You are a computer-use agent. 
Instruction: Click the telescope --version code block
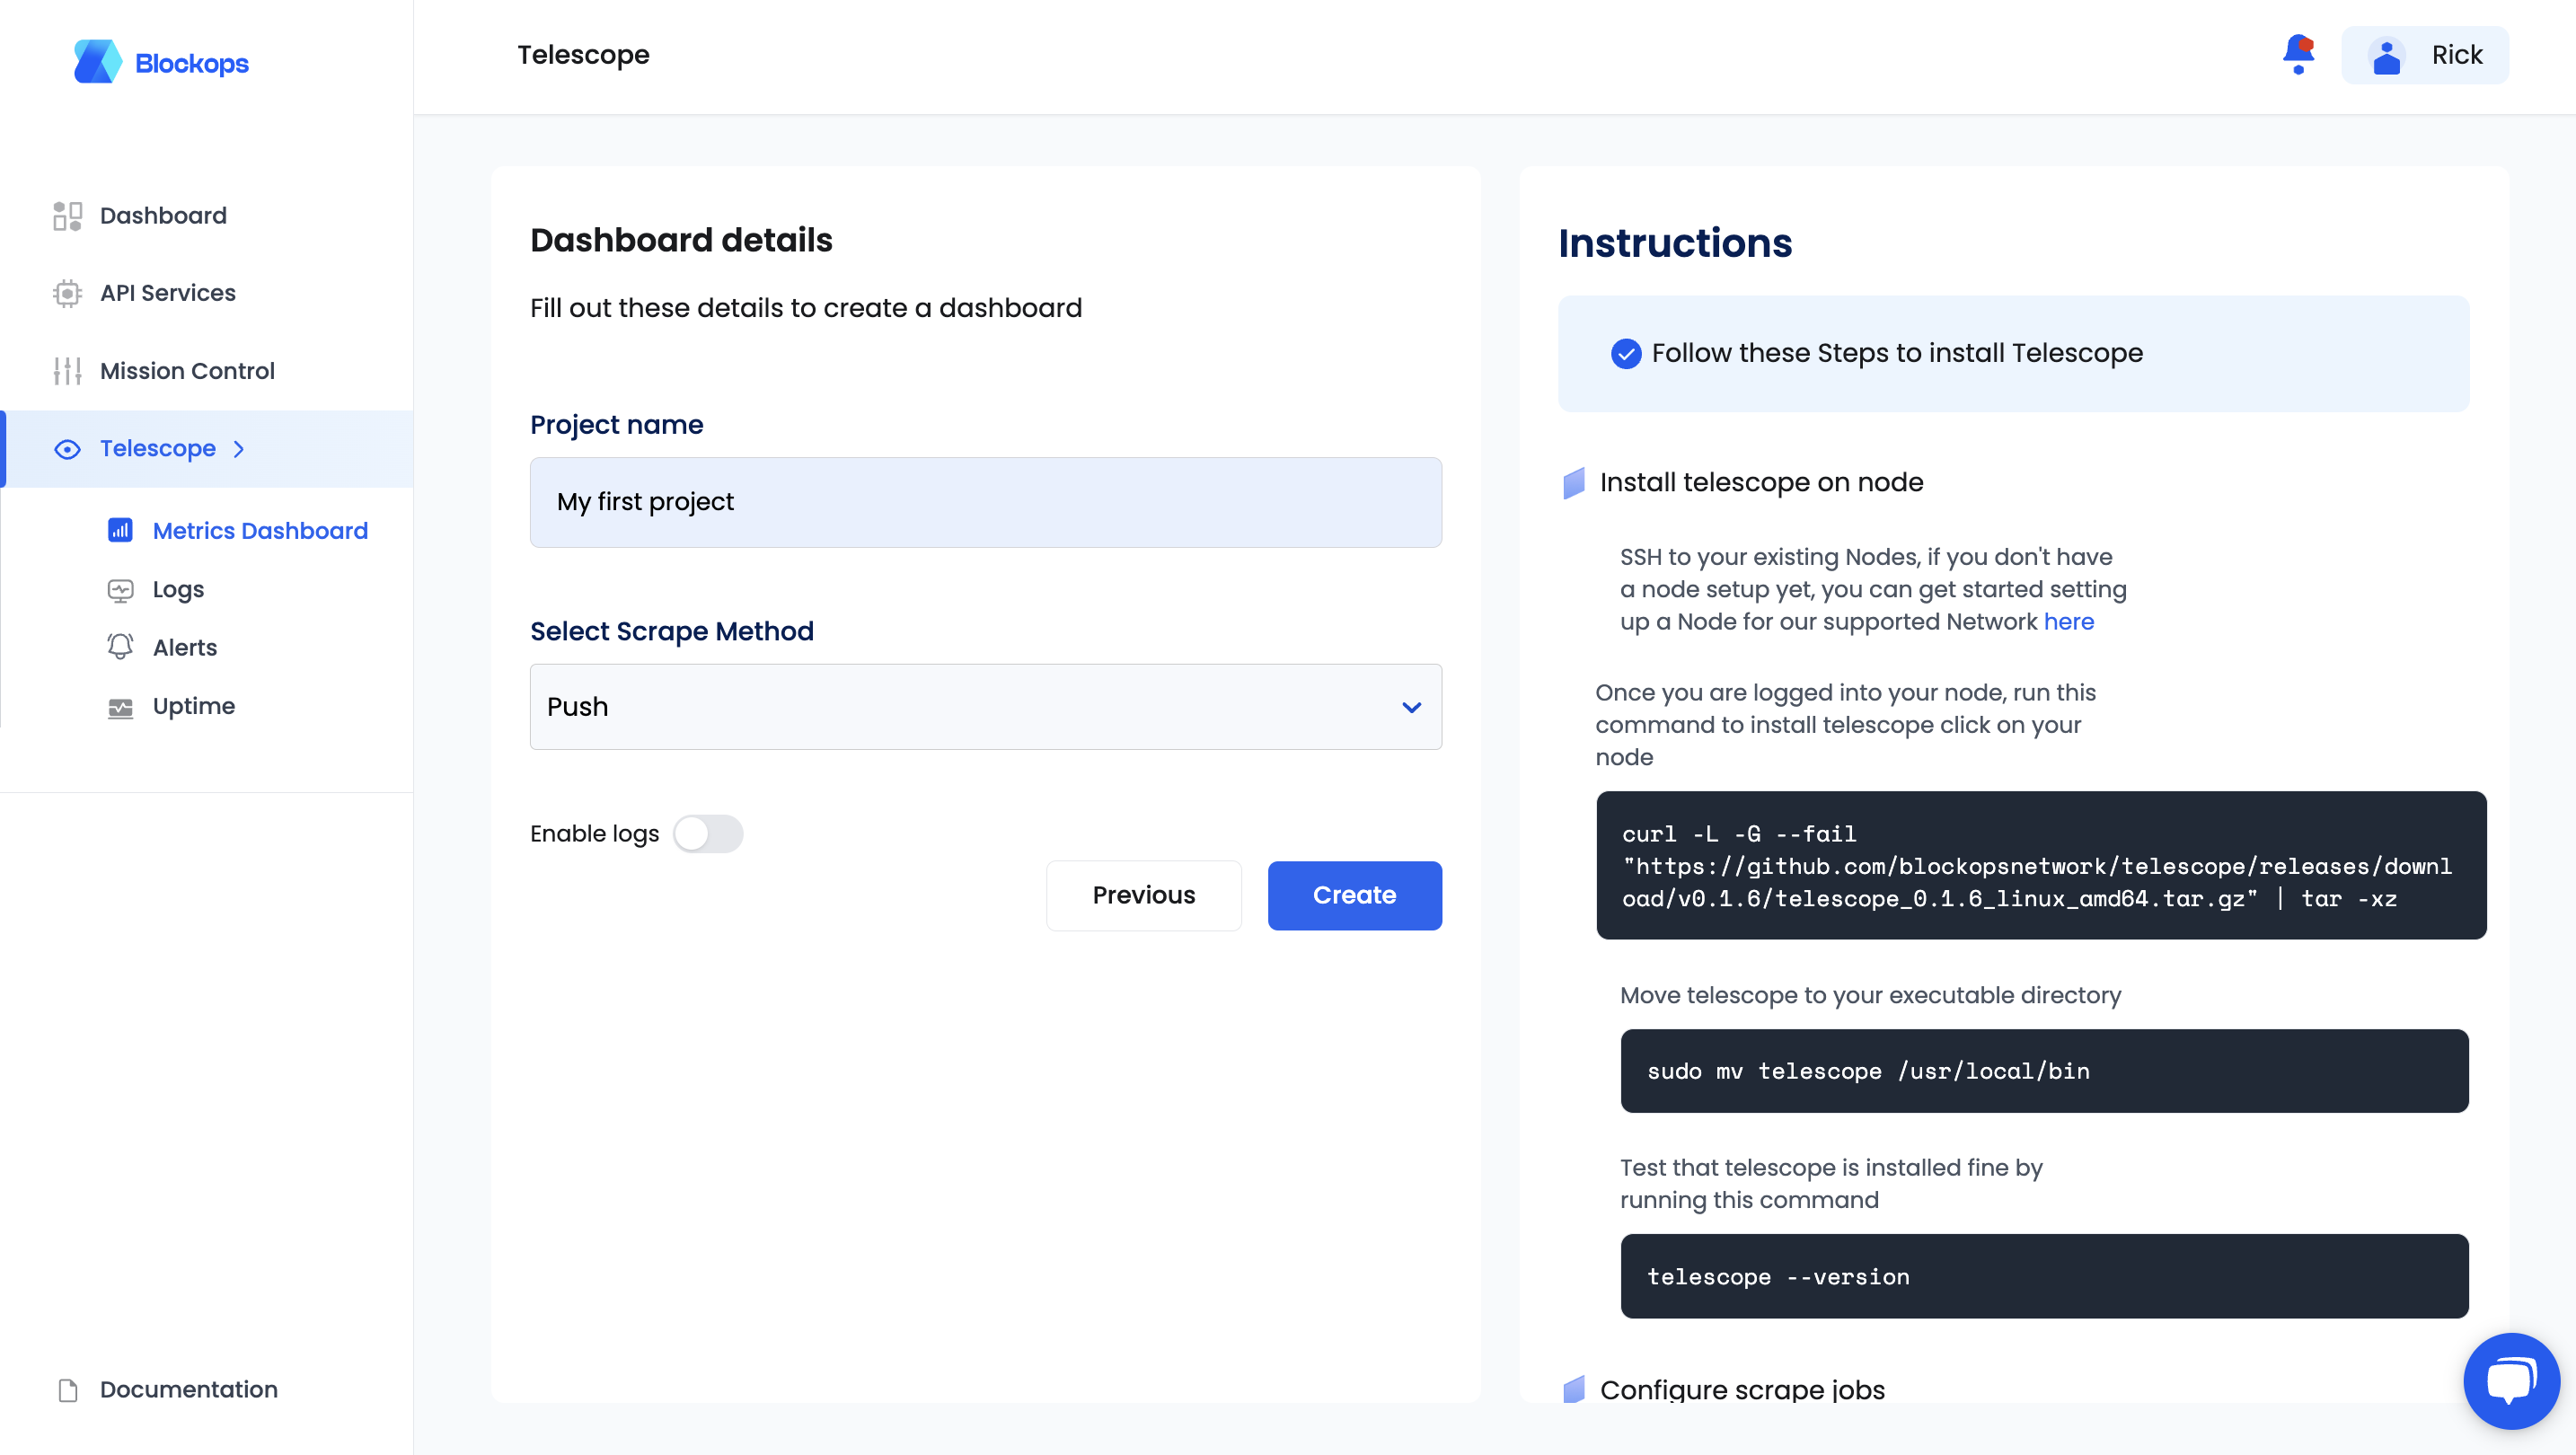coord(2044,1277)
